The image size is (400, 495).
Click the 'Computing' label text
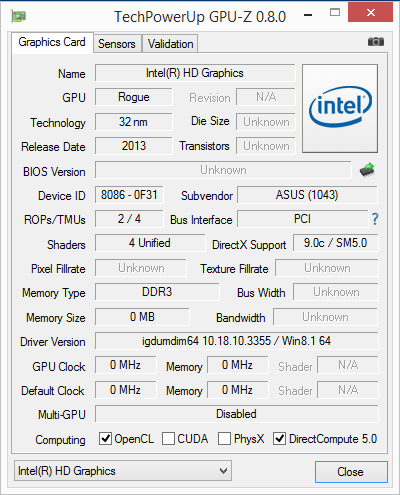(x=60, y=440)
